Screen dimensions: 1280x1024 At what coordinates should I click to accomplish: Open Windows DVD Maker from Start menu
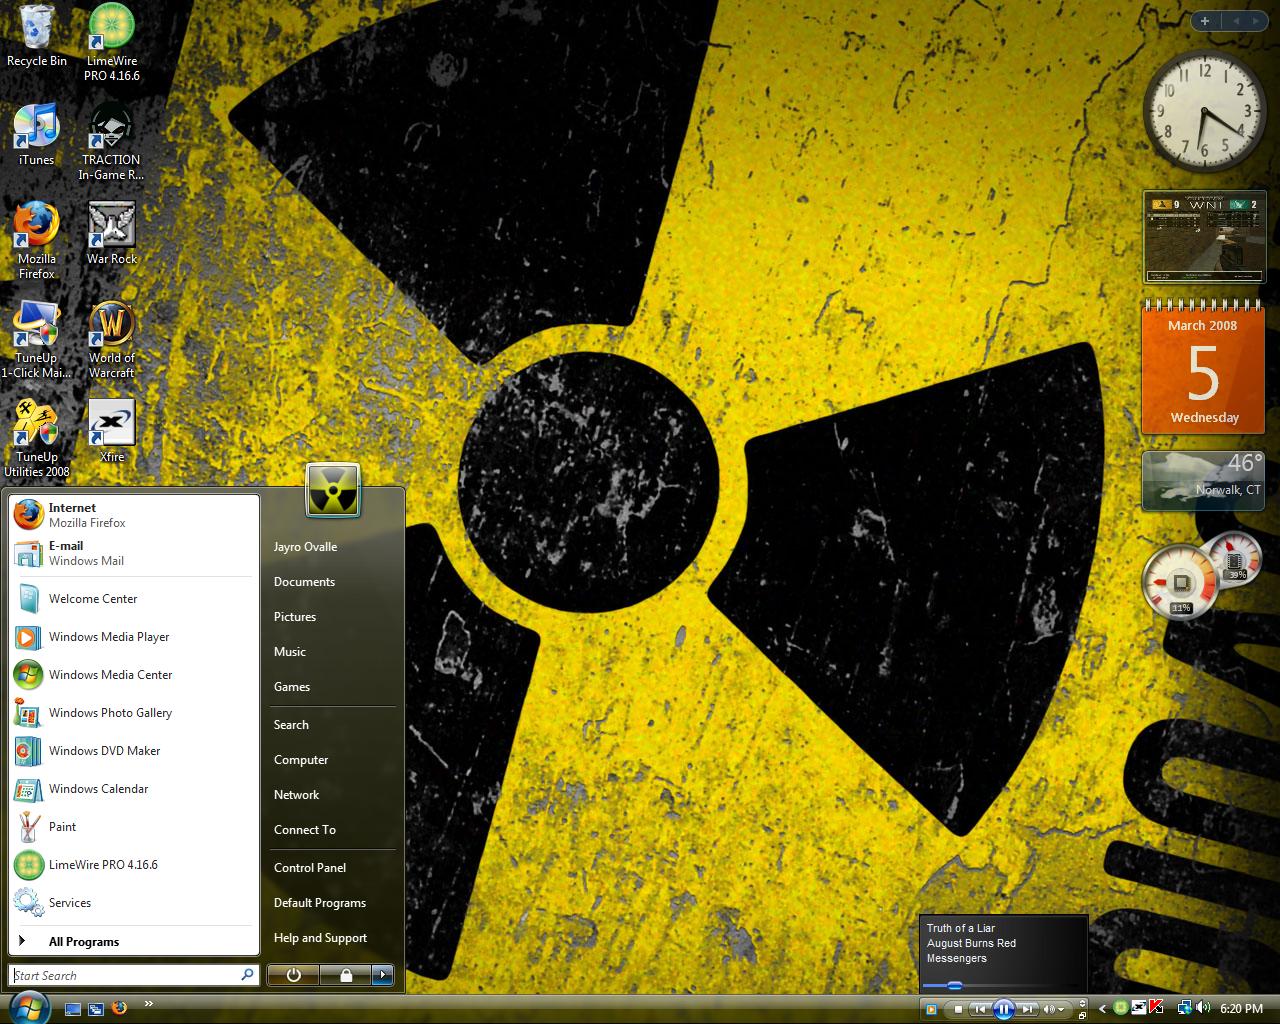(x=135, y=751)
